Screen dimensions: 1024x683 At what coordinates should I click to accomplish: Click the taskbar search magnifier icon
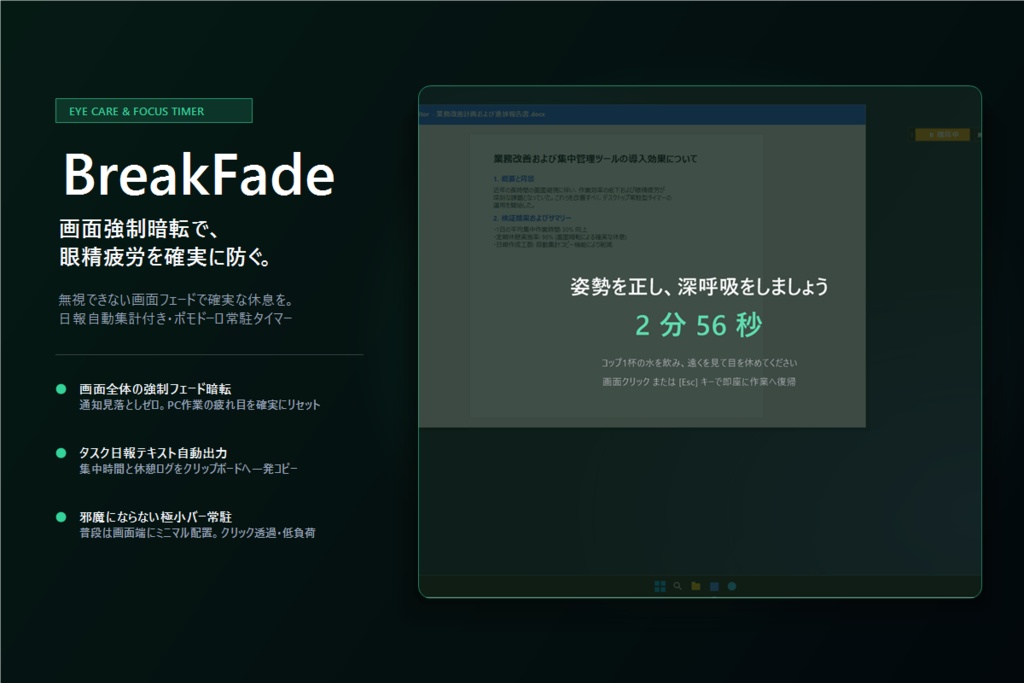tap(678, 586)
